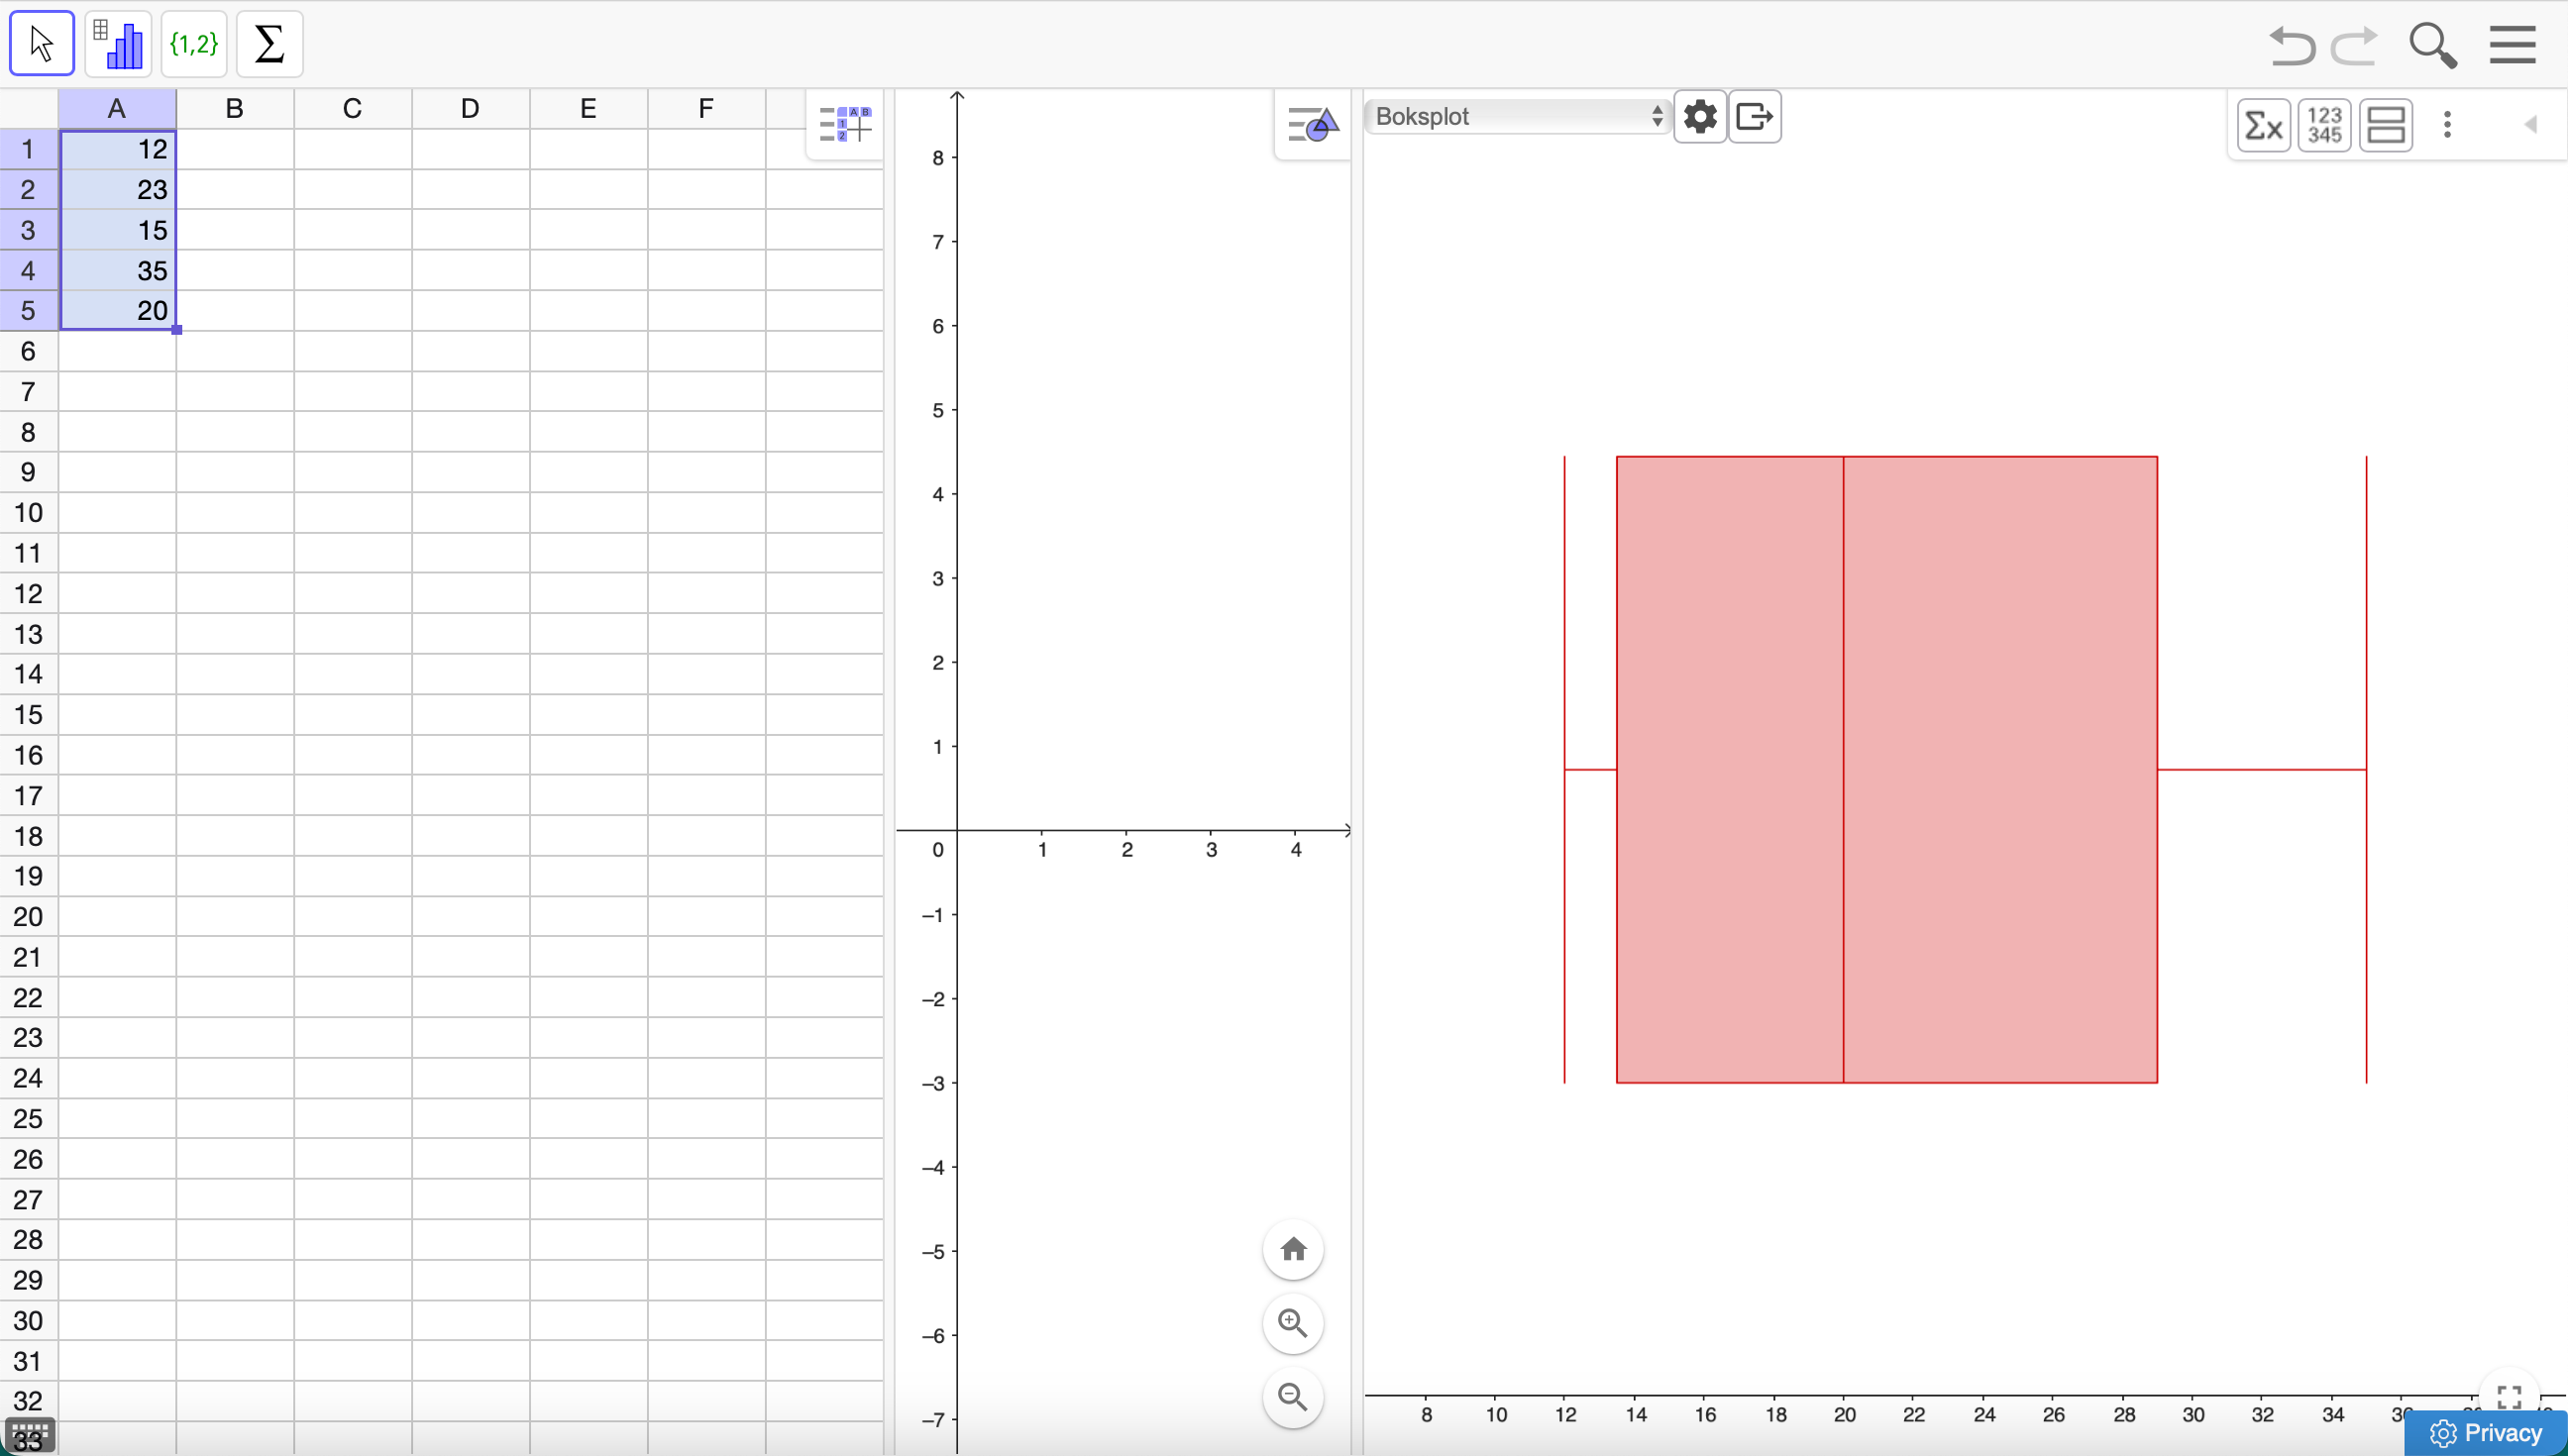Open the main hamburger menu
This screenshot has height=1456, width=2568.
(2512, 45)
